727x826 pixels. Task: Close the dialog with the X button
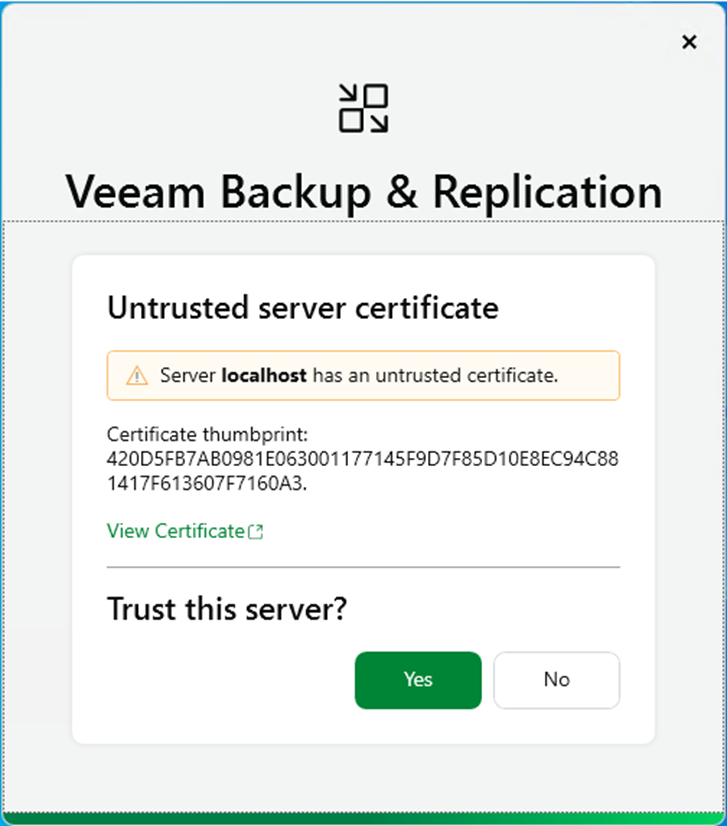point(688,42)
